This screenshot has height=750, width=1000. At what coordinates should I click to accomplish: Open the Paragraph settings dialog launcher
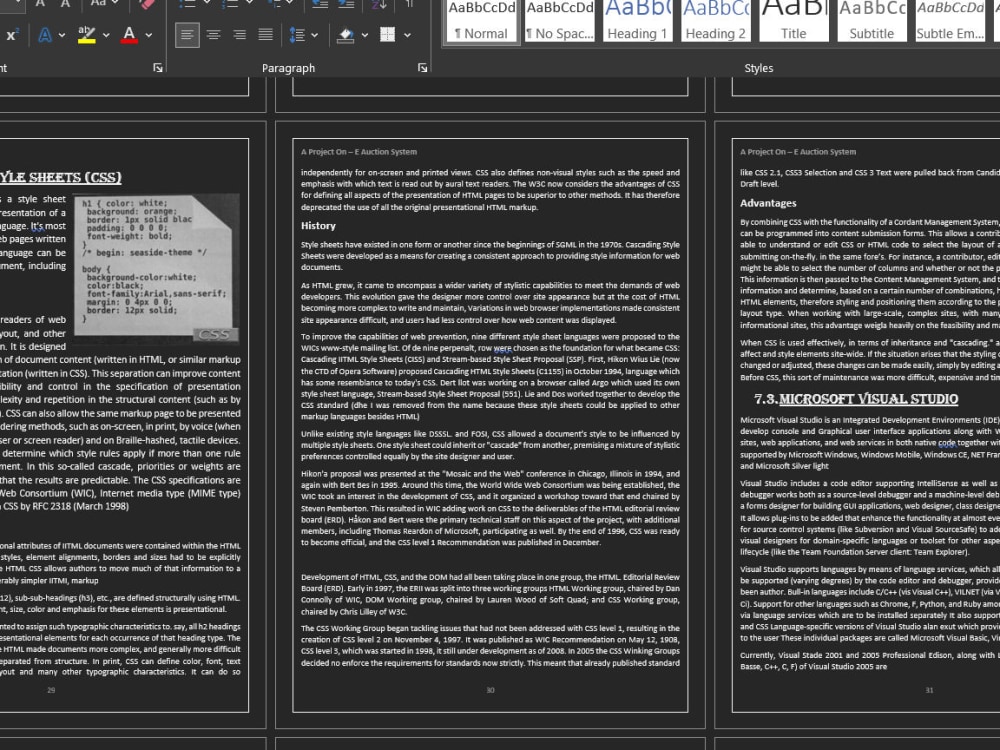[x=422, y=68]
